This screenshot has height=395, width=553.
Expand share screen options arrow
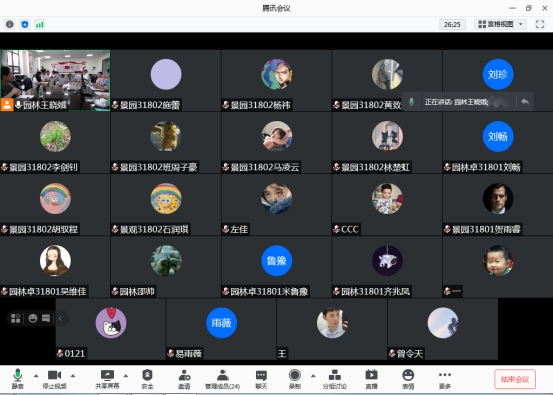(x=126, y=376)
